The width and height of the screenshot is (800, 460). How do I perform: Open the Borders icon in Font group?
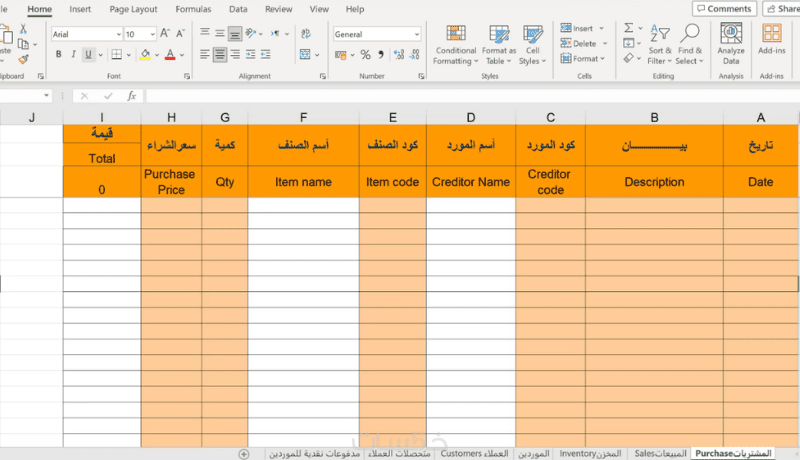click(x=117, y=55)
